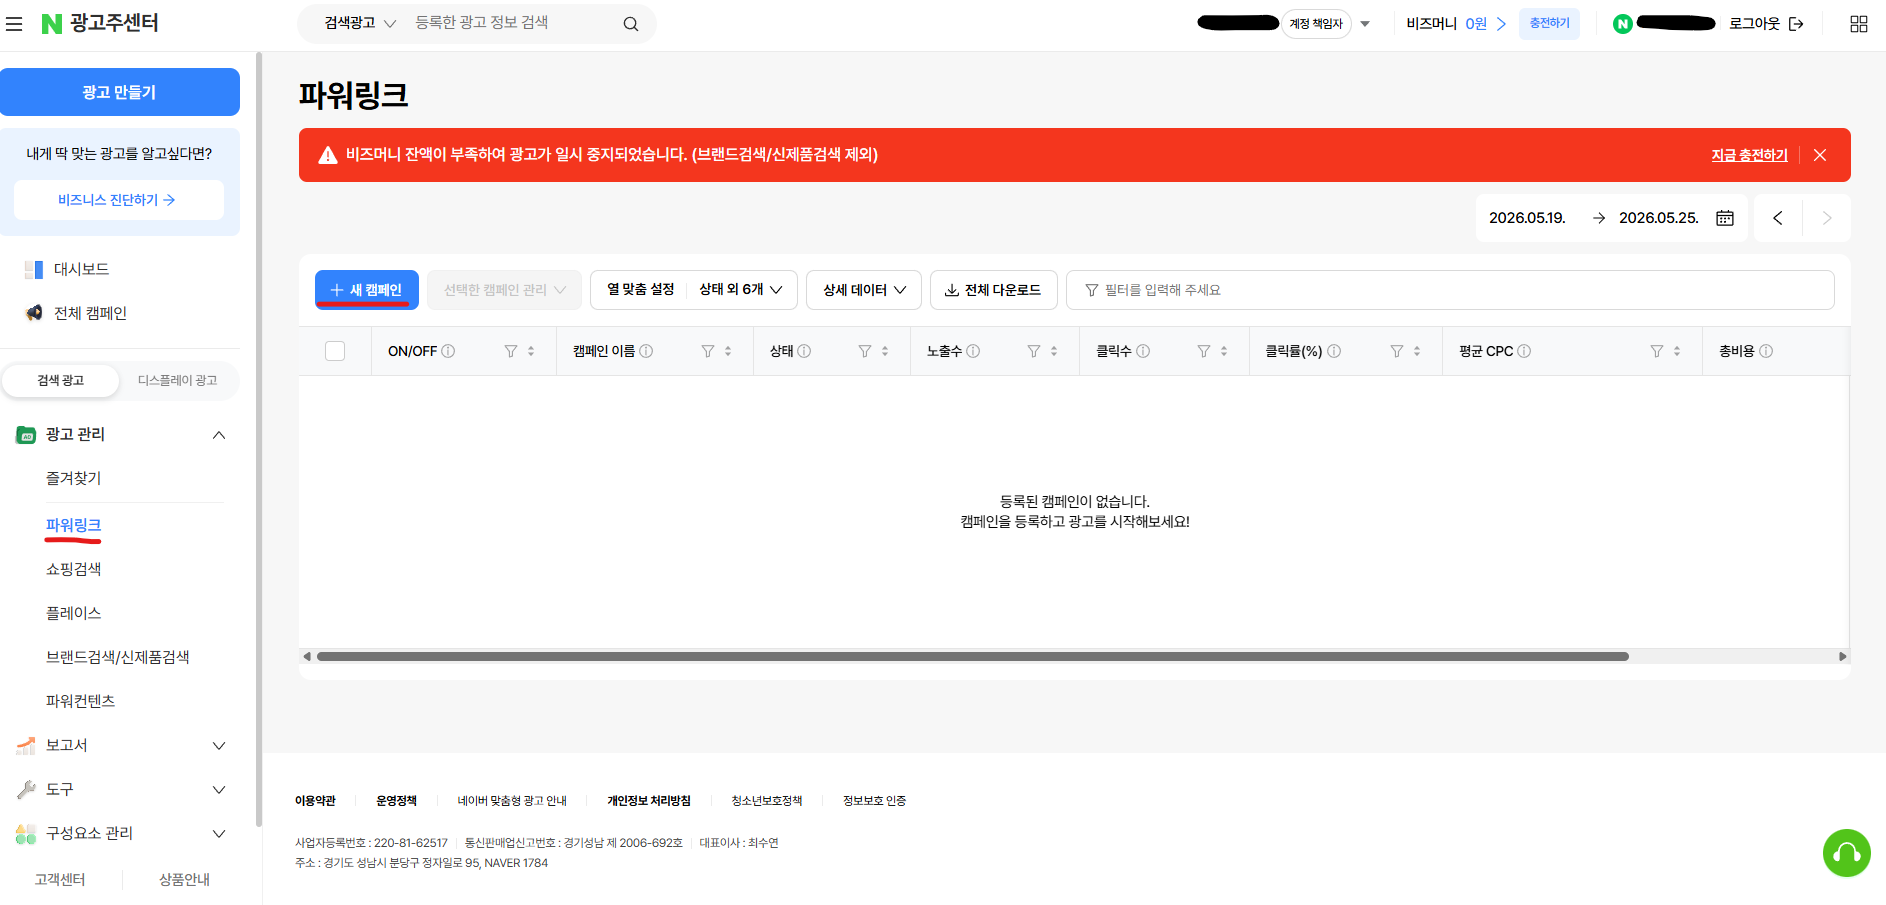
Task: Click the green N profile icon
Action: point(1623,24)
